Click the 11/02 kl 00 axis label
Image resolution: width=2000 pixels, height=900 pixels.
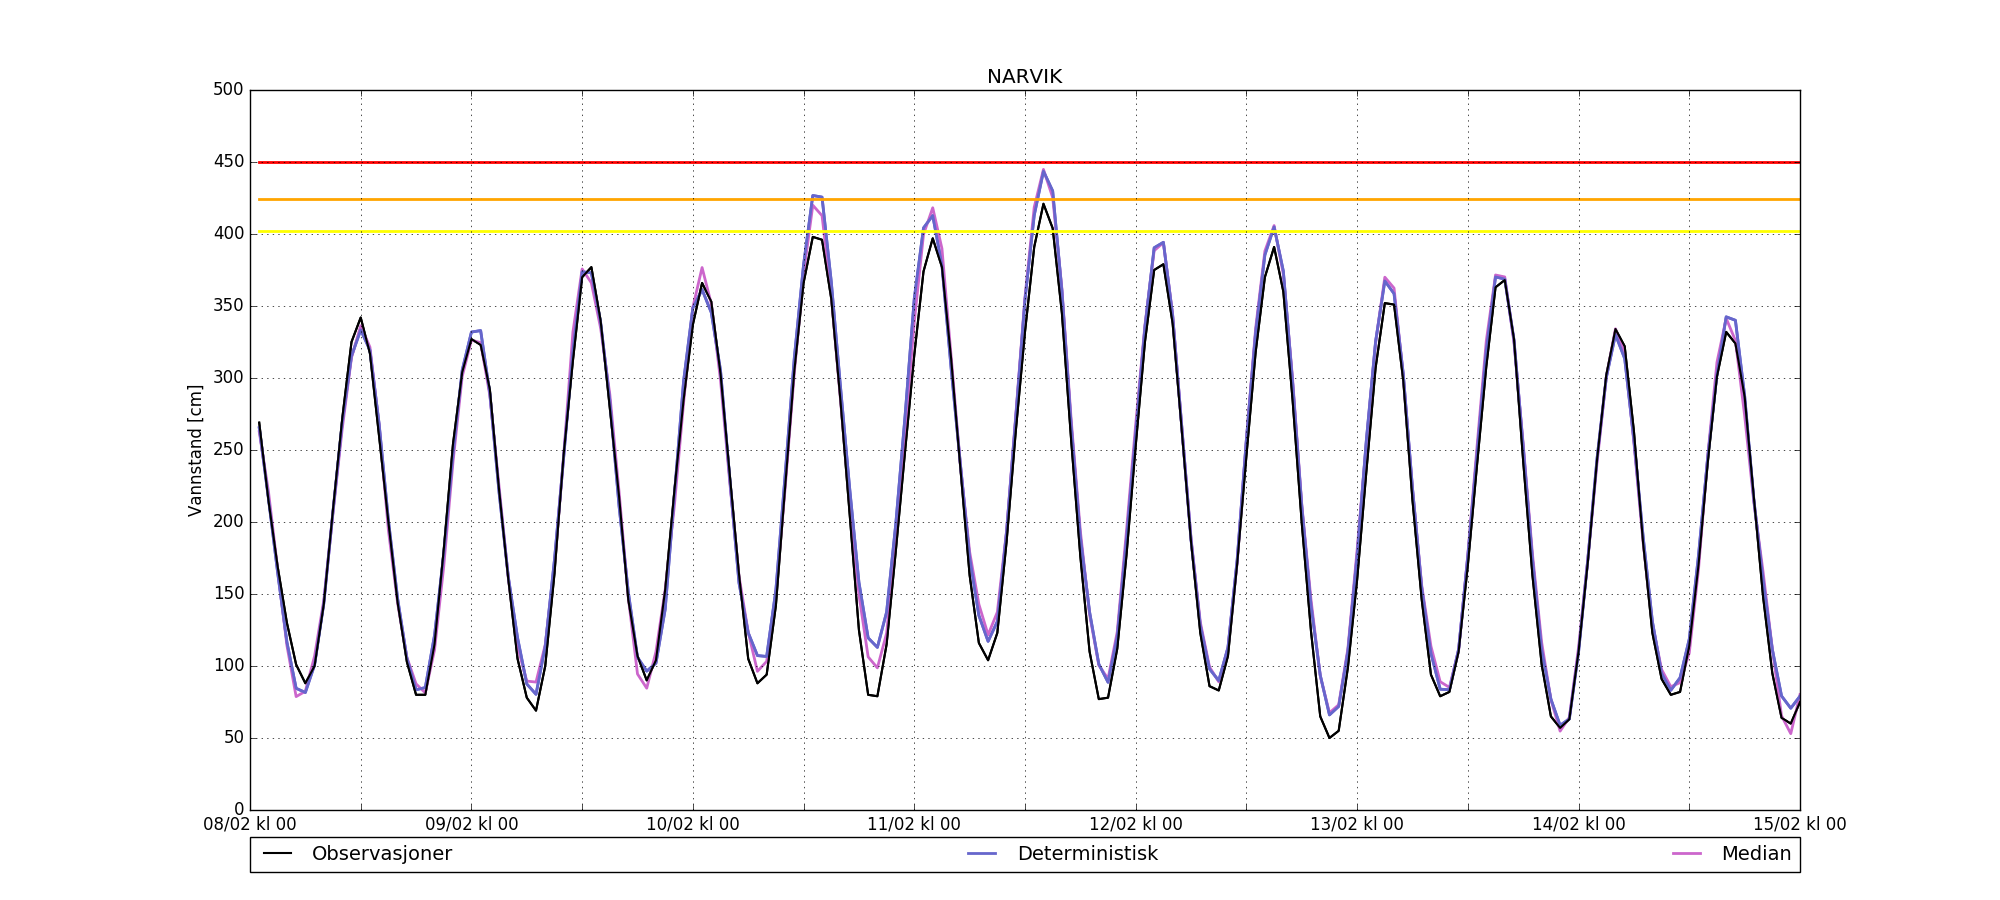pos(914,825)
